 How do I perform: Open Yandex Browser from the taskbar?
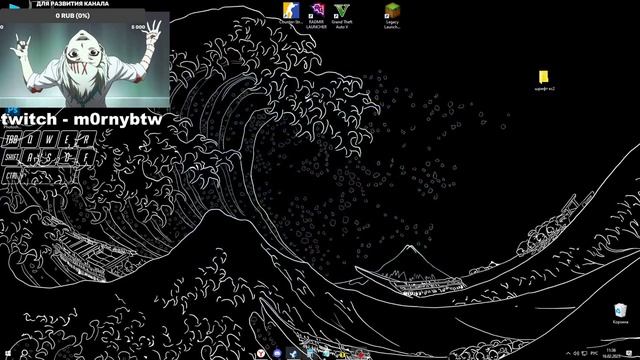pyautogui.click(x=261, y=353)
